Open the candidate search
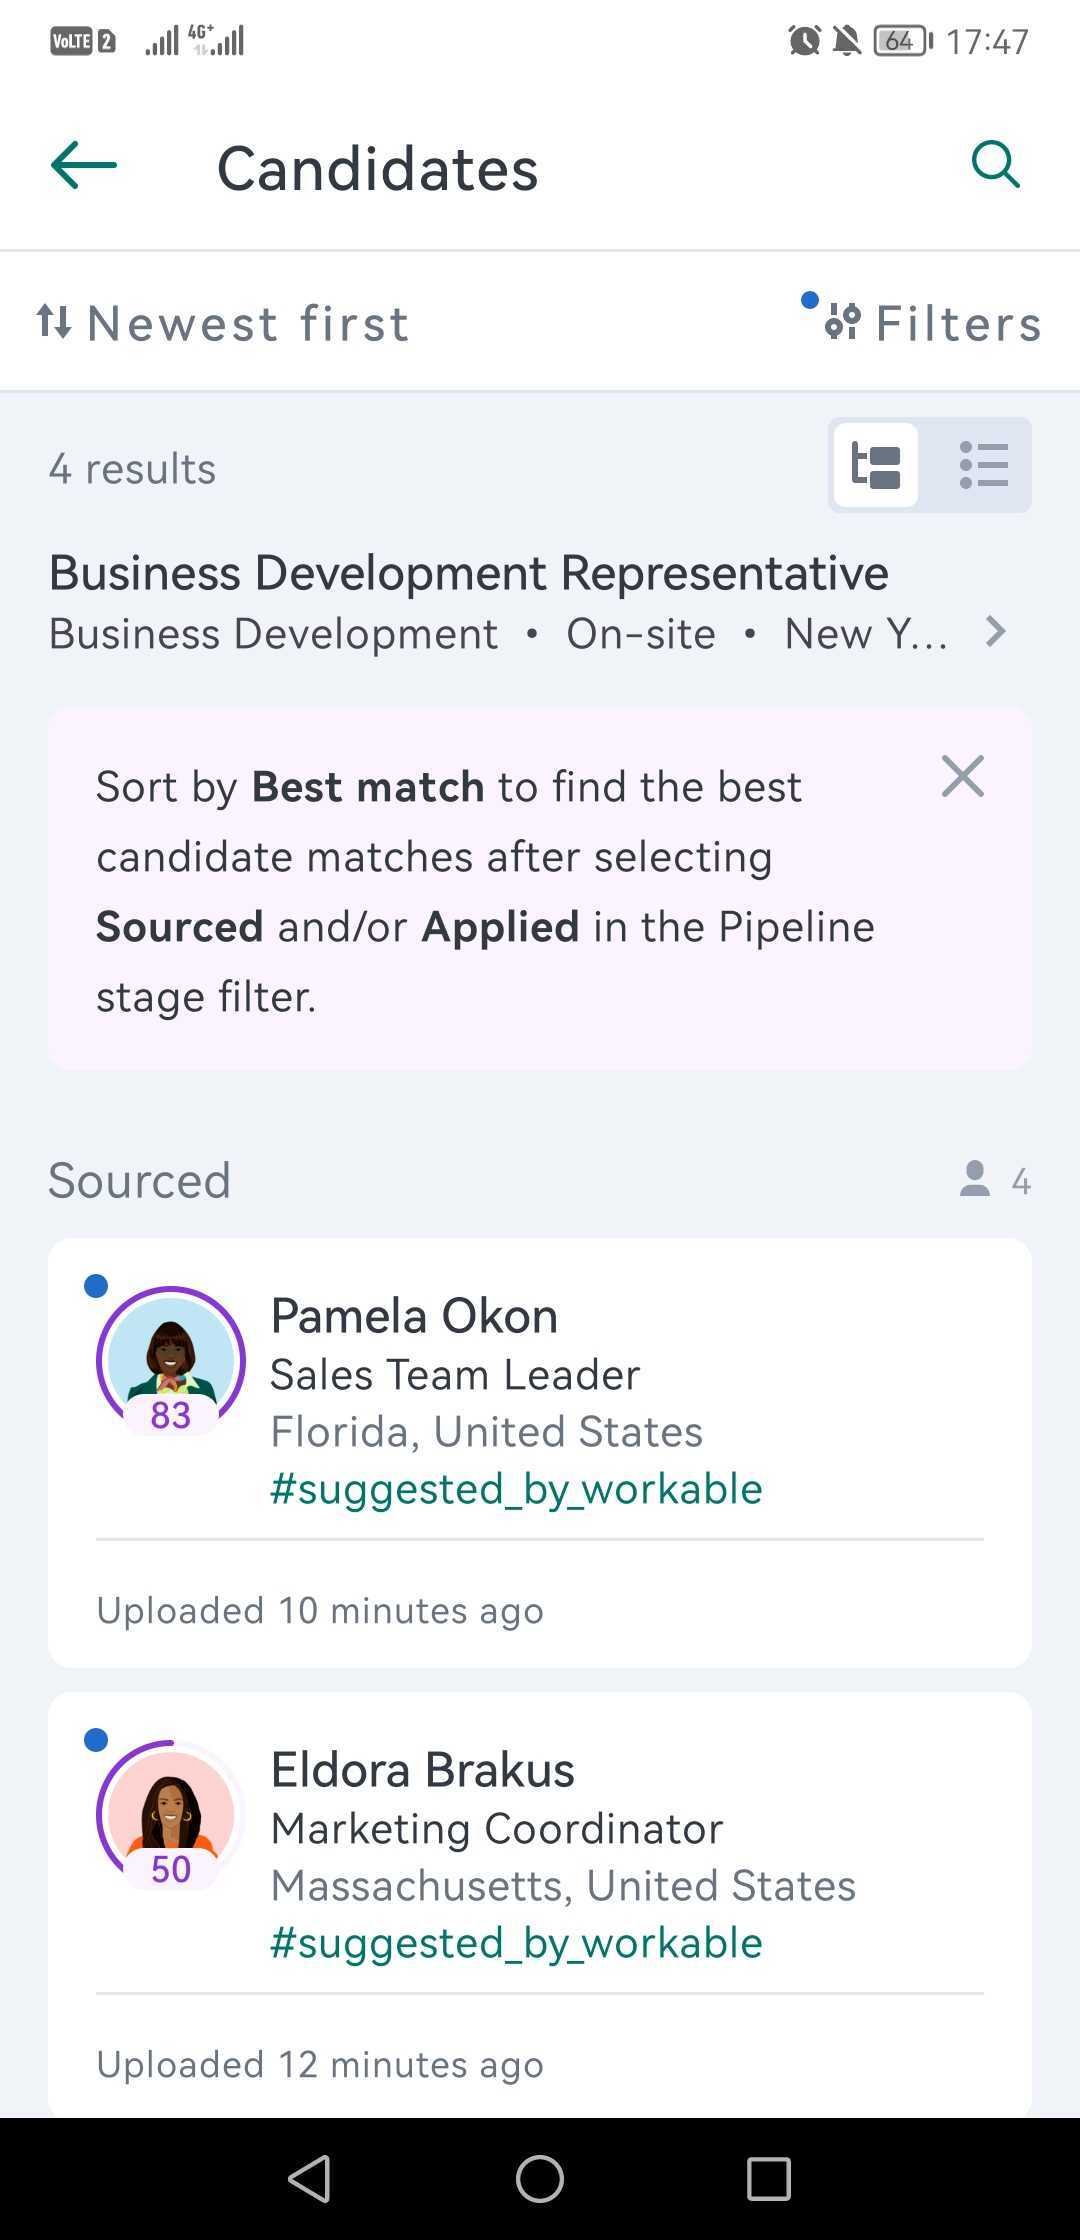1080x2240 pixels. [994, 165]
